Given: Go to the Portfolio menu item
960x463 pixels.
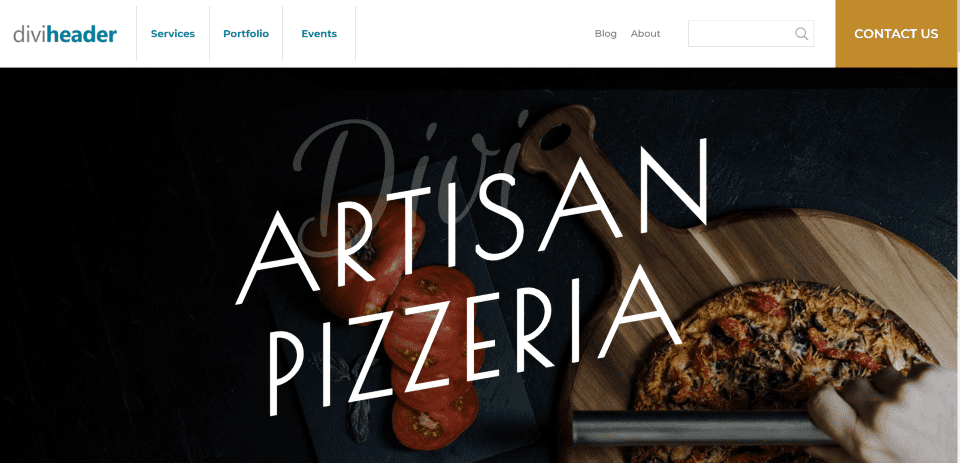Looking at the screenshot, I should [x=246, y=34].
